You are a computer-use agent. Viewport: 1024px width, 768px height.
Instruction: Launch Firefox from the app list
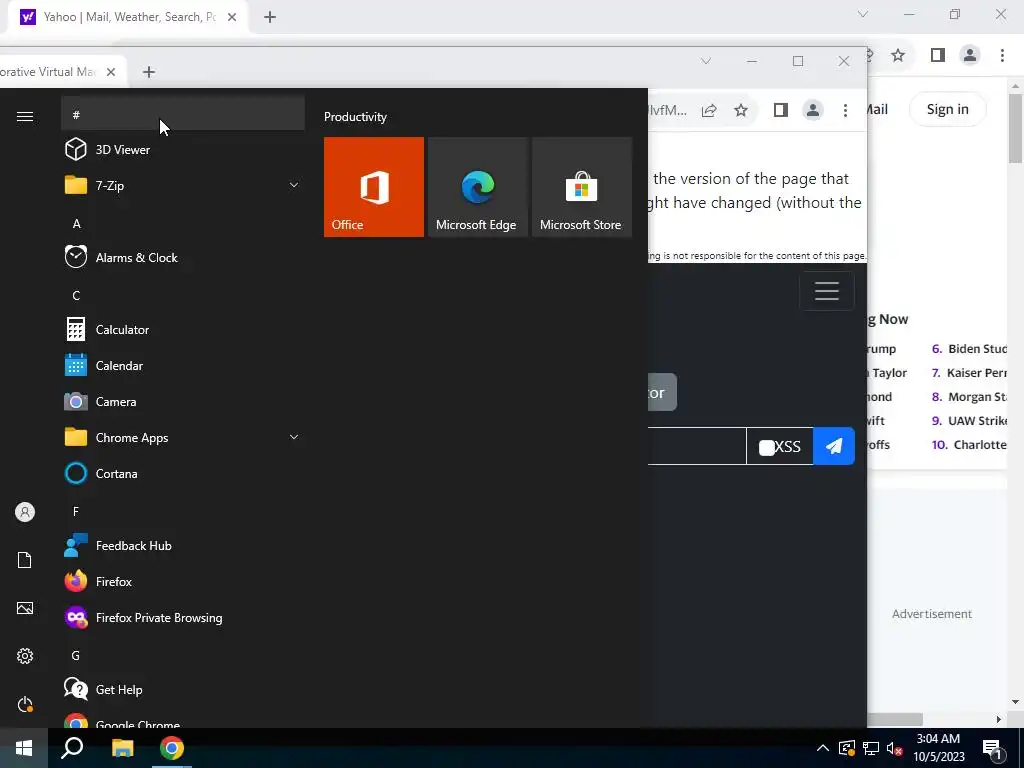point(183,581)
